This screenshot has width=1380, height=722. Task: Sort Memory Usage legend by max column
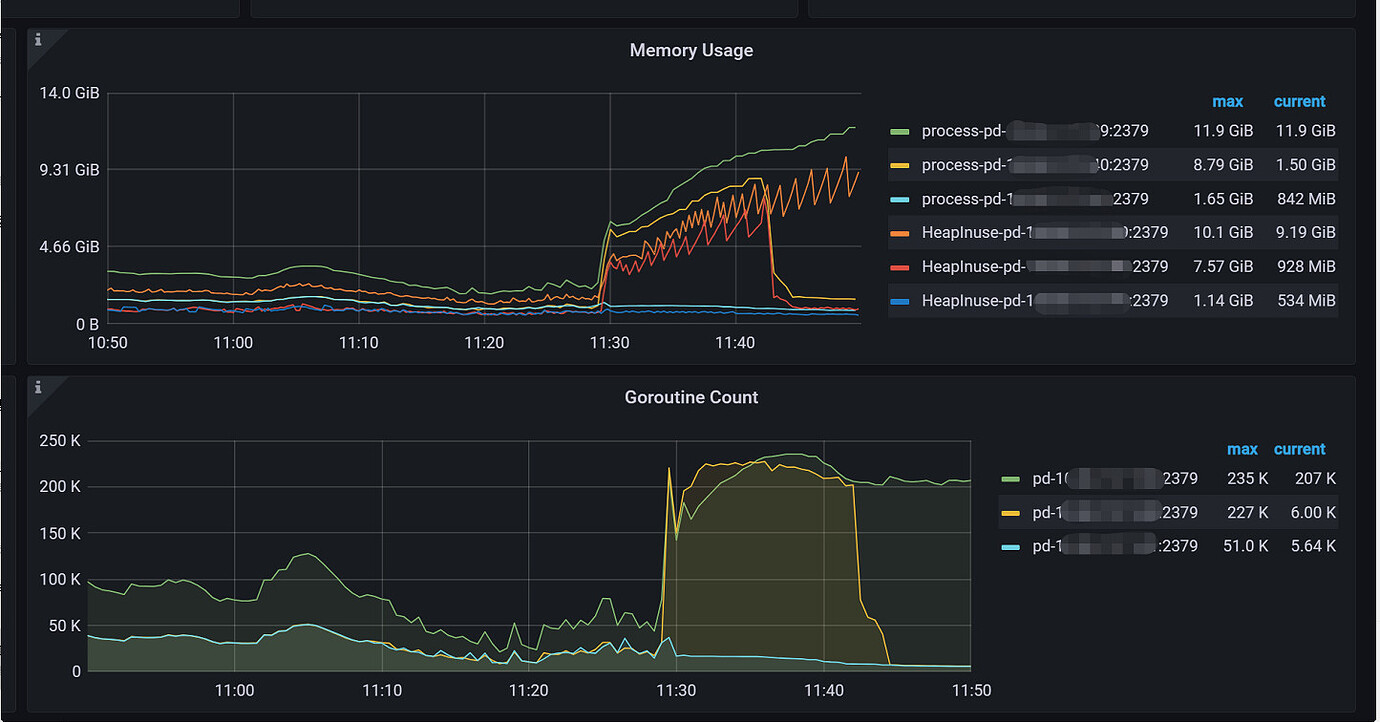point(1227,101)
